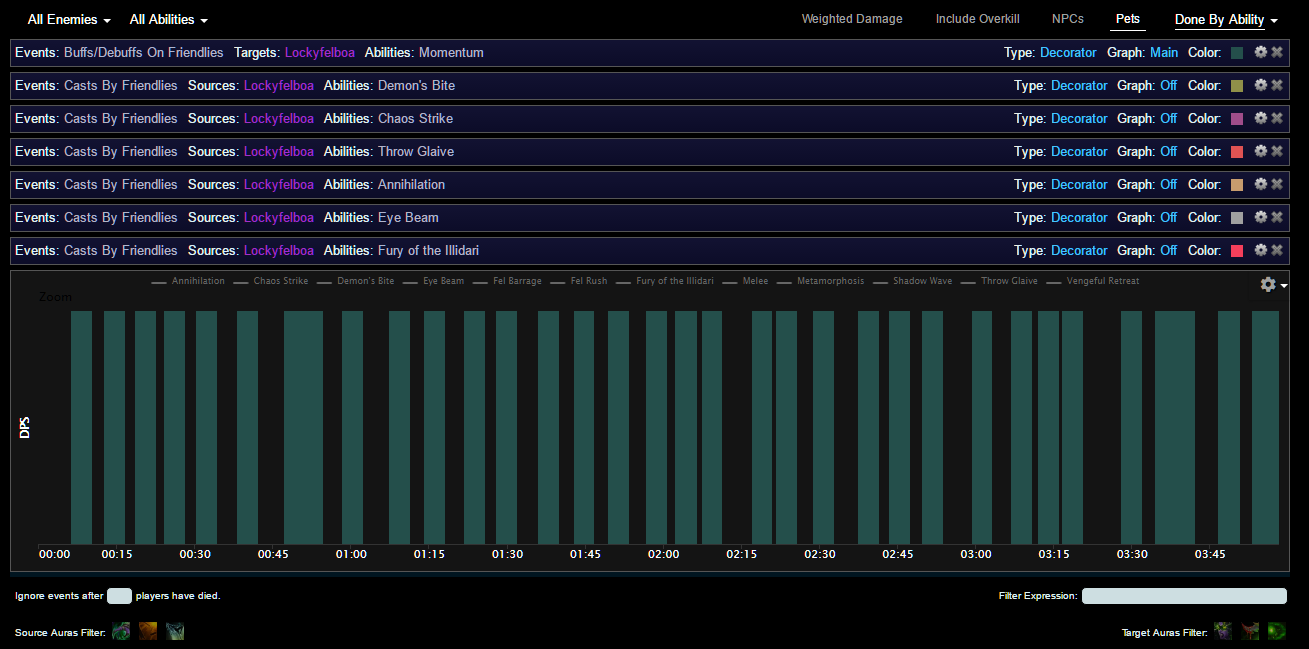Viewport: 1309px width, 649px height.
Task: Remove the Demon's Bite pin with its X icon
Action: point(1277,85)
